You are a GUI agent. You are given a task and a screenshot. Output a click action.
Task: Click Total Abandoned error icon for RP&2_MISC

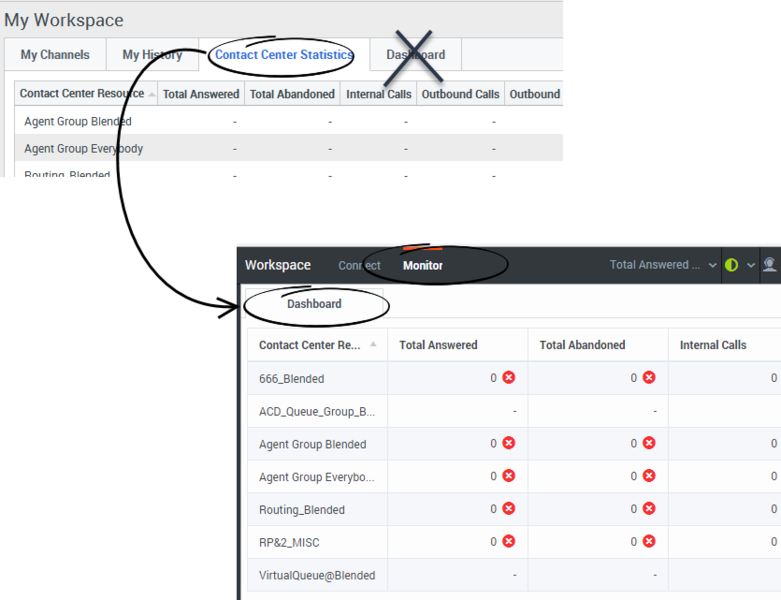click(x=649, y=541)
